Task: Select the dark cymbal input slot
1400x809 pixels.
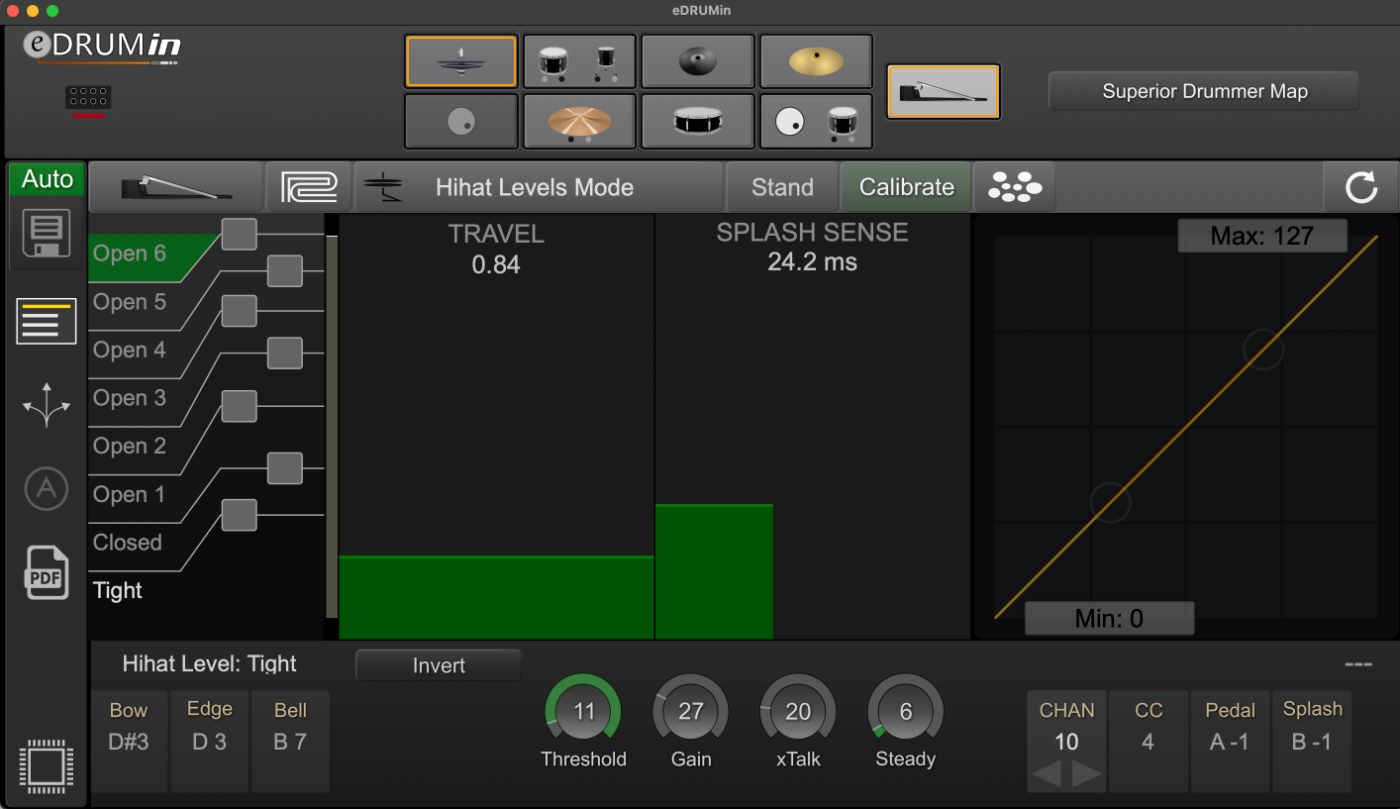Action: [697, 62]
